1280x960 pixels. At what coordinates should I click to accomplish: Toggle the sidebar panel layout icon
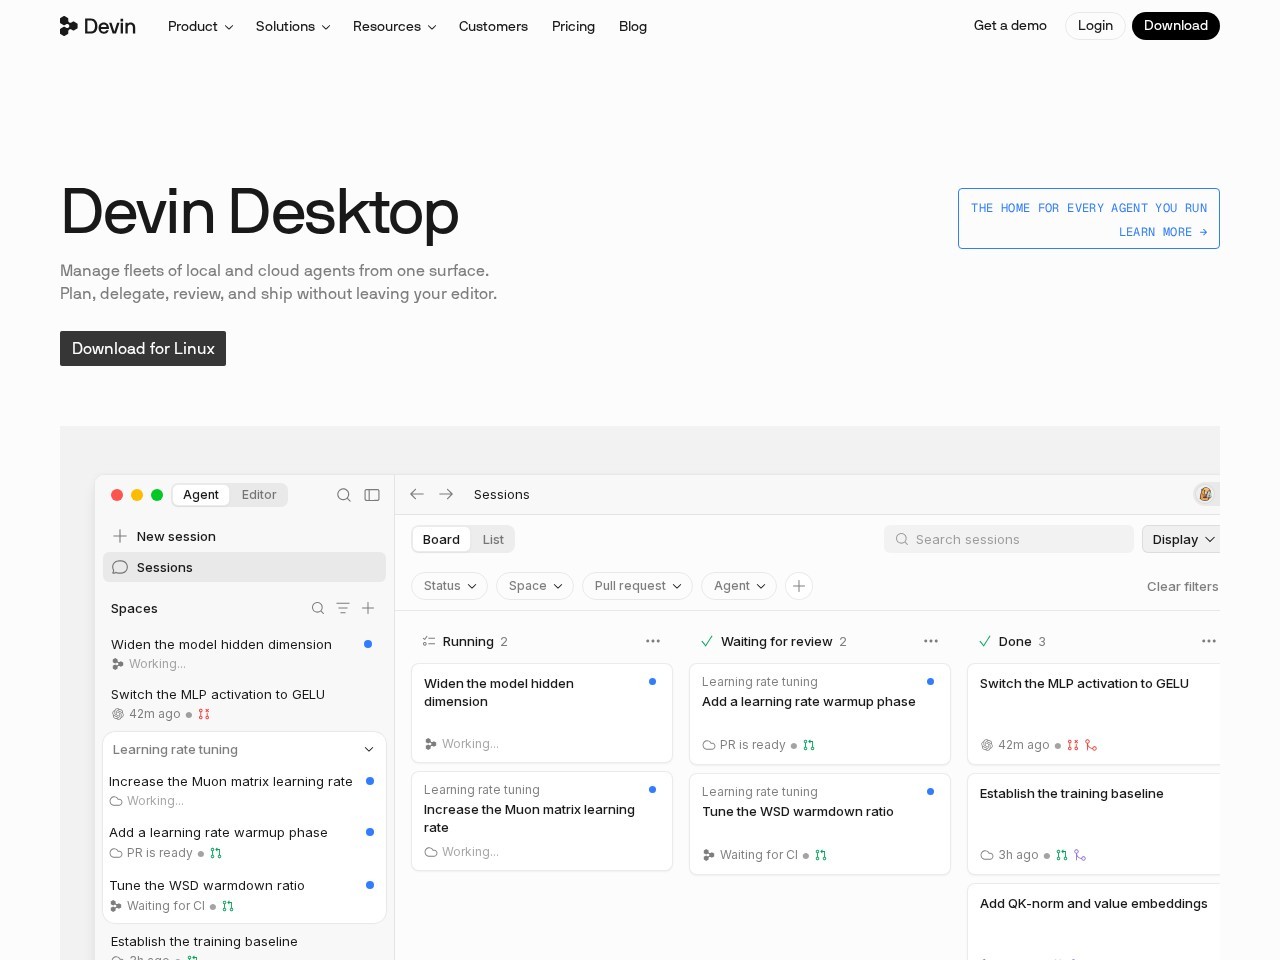point(372,495)
